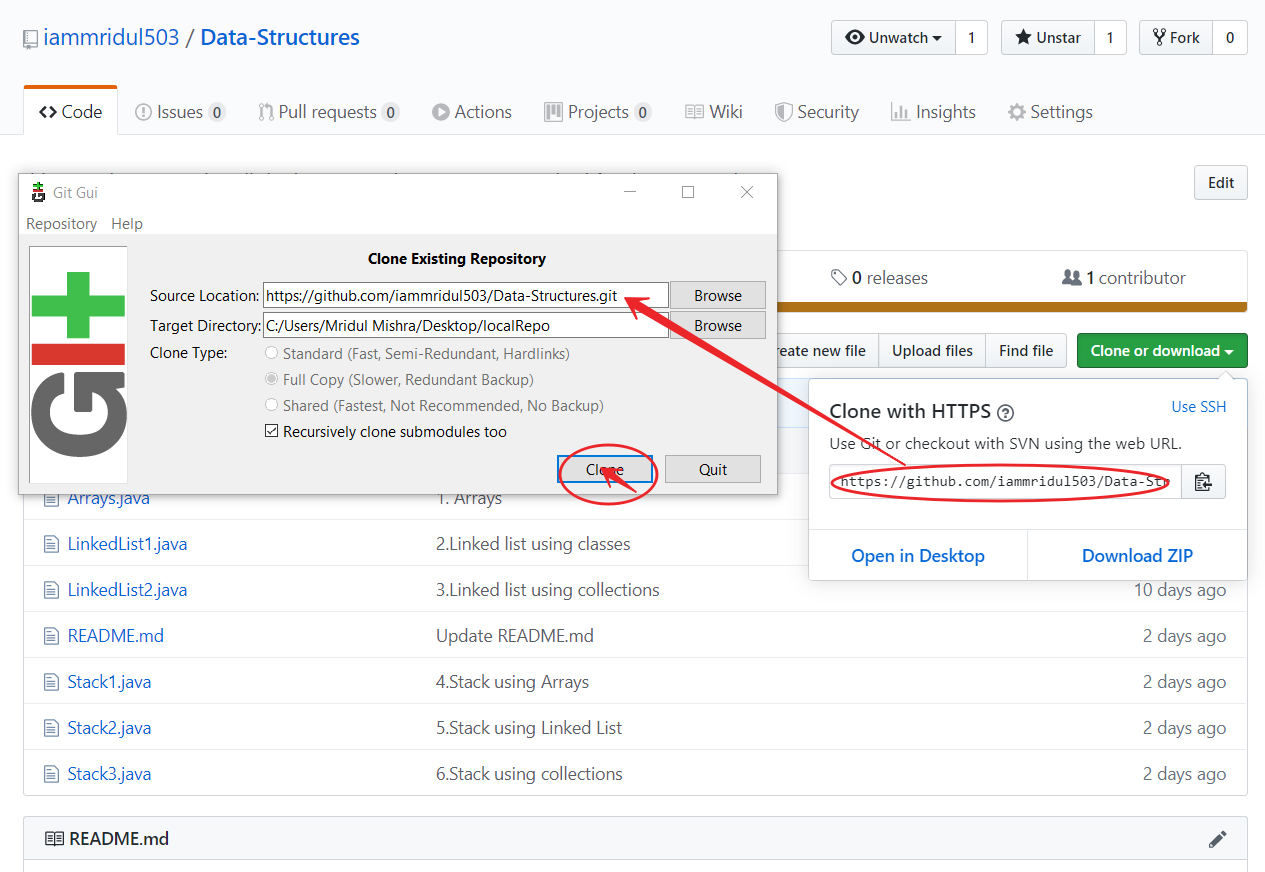This screenshot has height=872, width=1265.
Task: Click the Git Gui logo in title bar
Action: click(x=39, y=192)
